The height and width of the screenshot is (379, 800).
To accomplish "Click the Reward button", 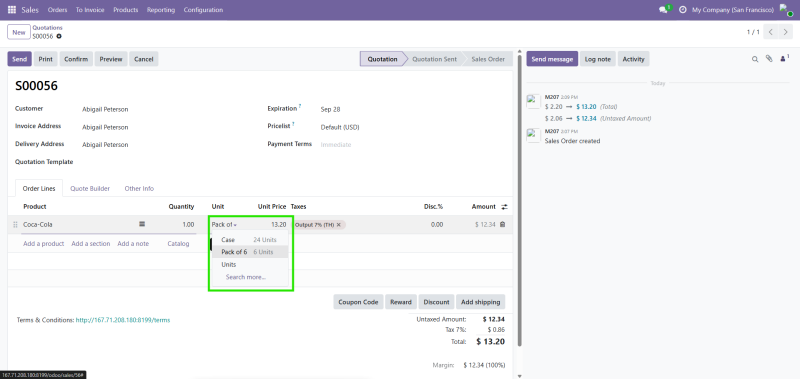I will [x=401, y=302].
